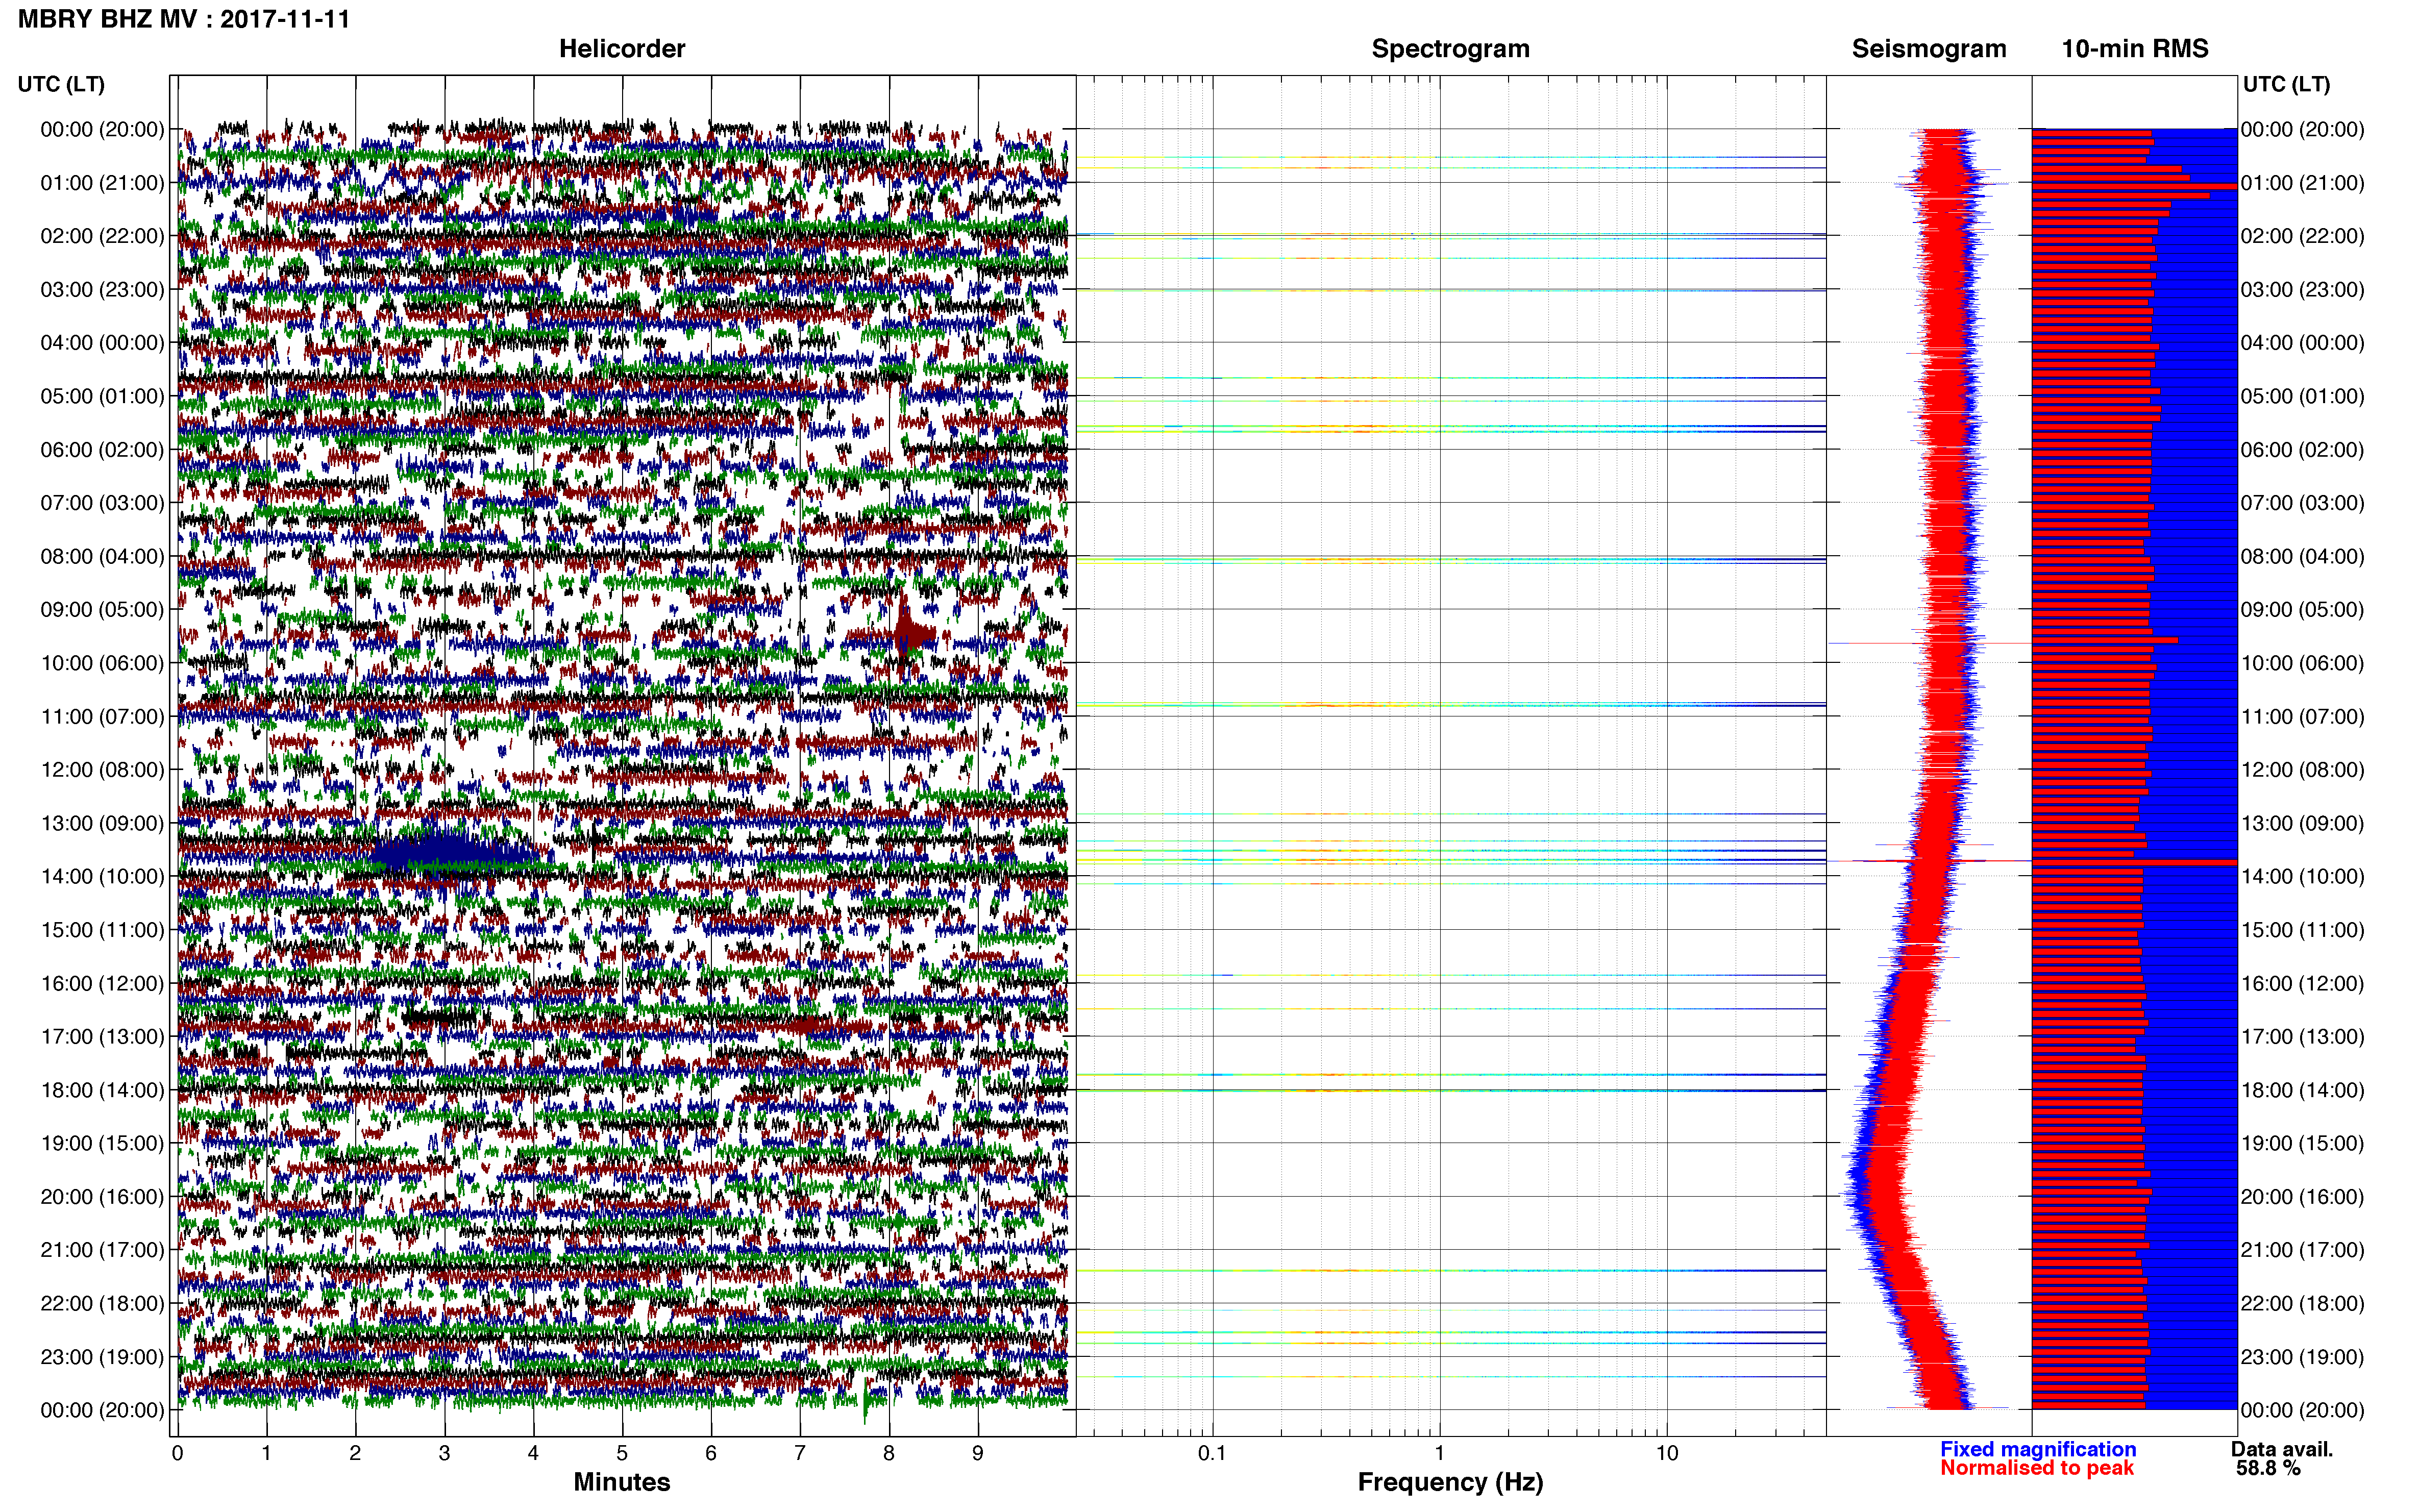The height and width of the screenshot is (1512, 2419).
Task: Click '10:00 (06:00)' on the helicorder time axis
Action: [102, 663]
